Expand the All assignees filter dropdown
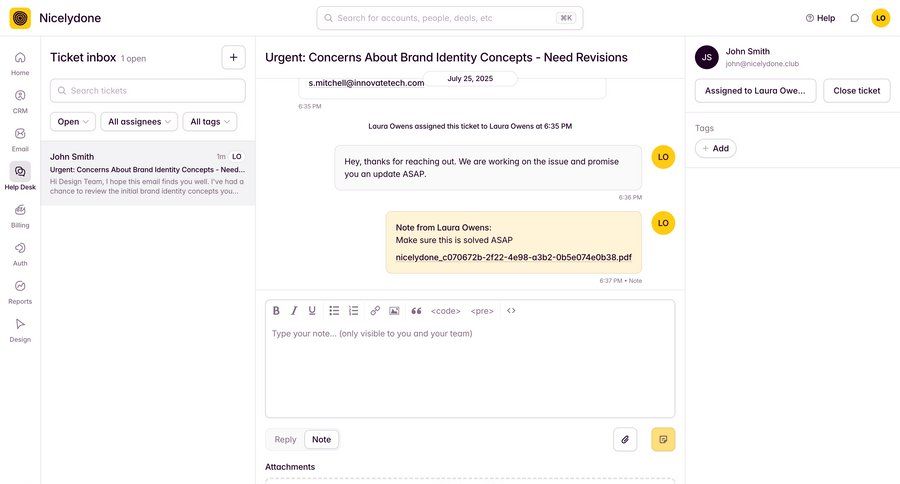The height and width of the screenshot is (484, 900). (x=139, y=122)
